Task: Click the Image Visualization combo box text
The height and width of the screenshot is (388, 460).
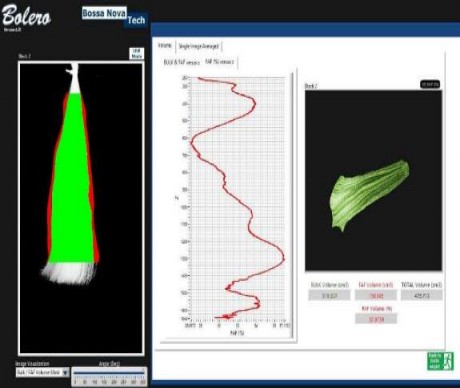Action: (39, 372)
